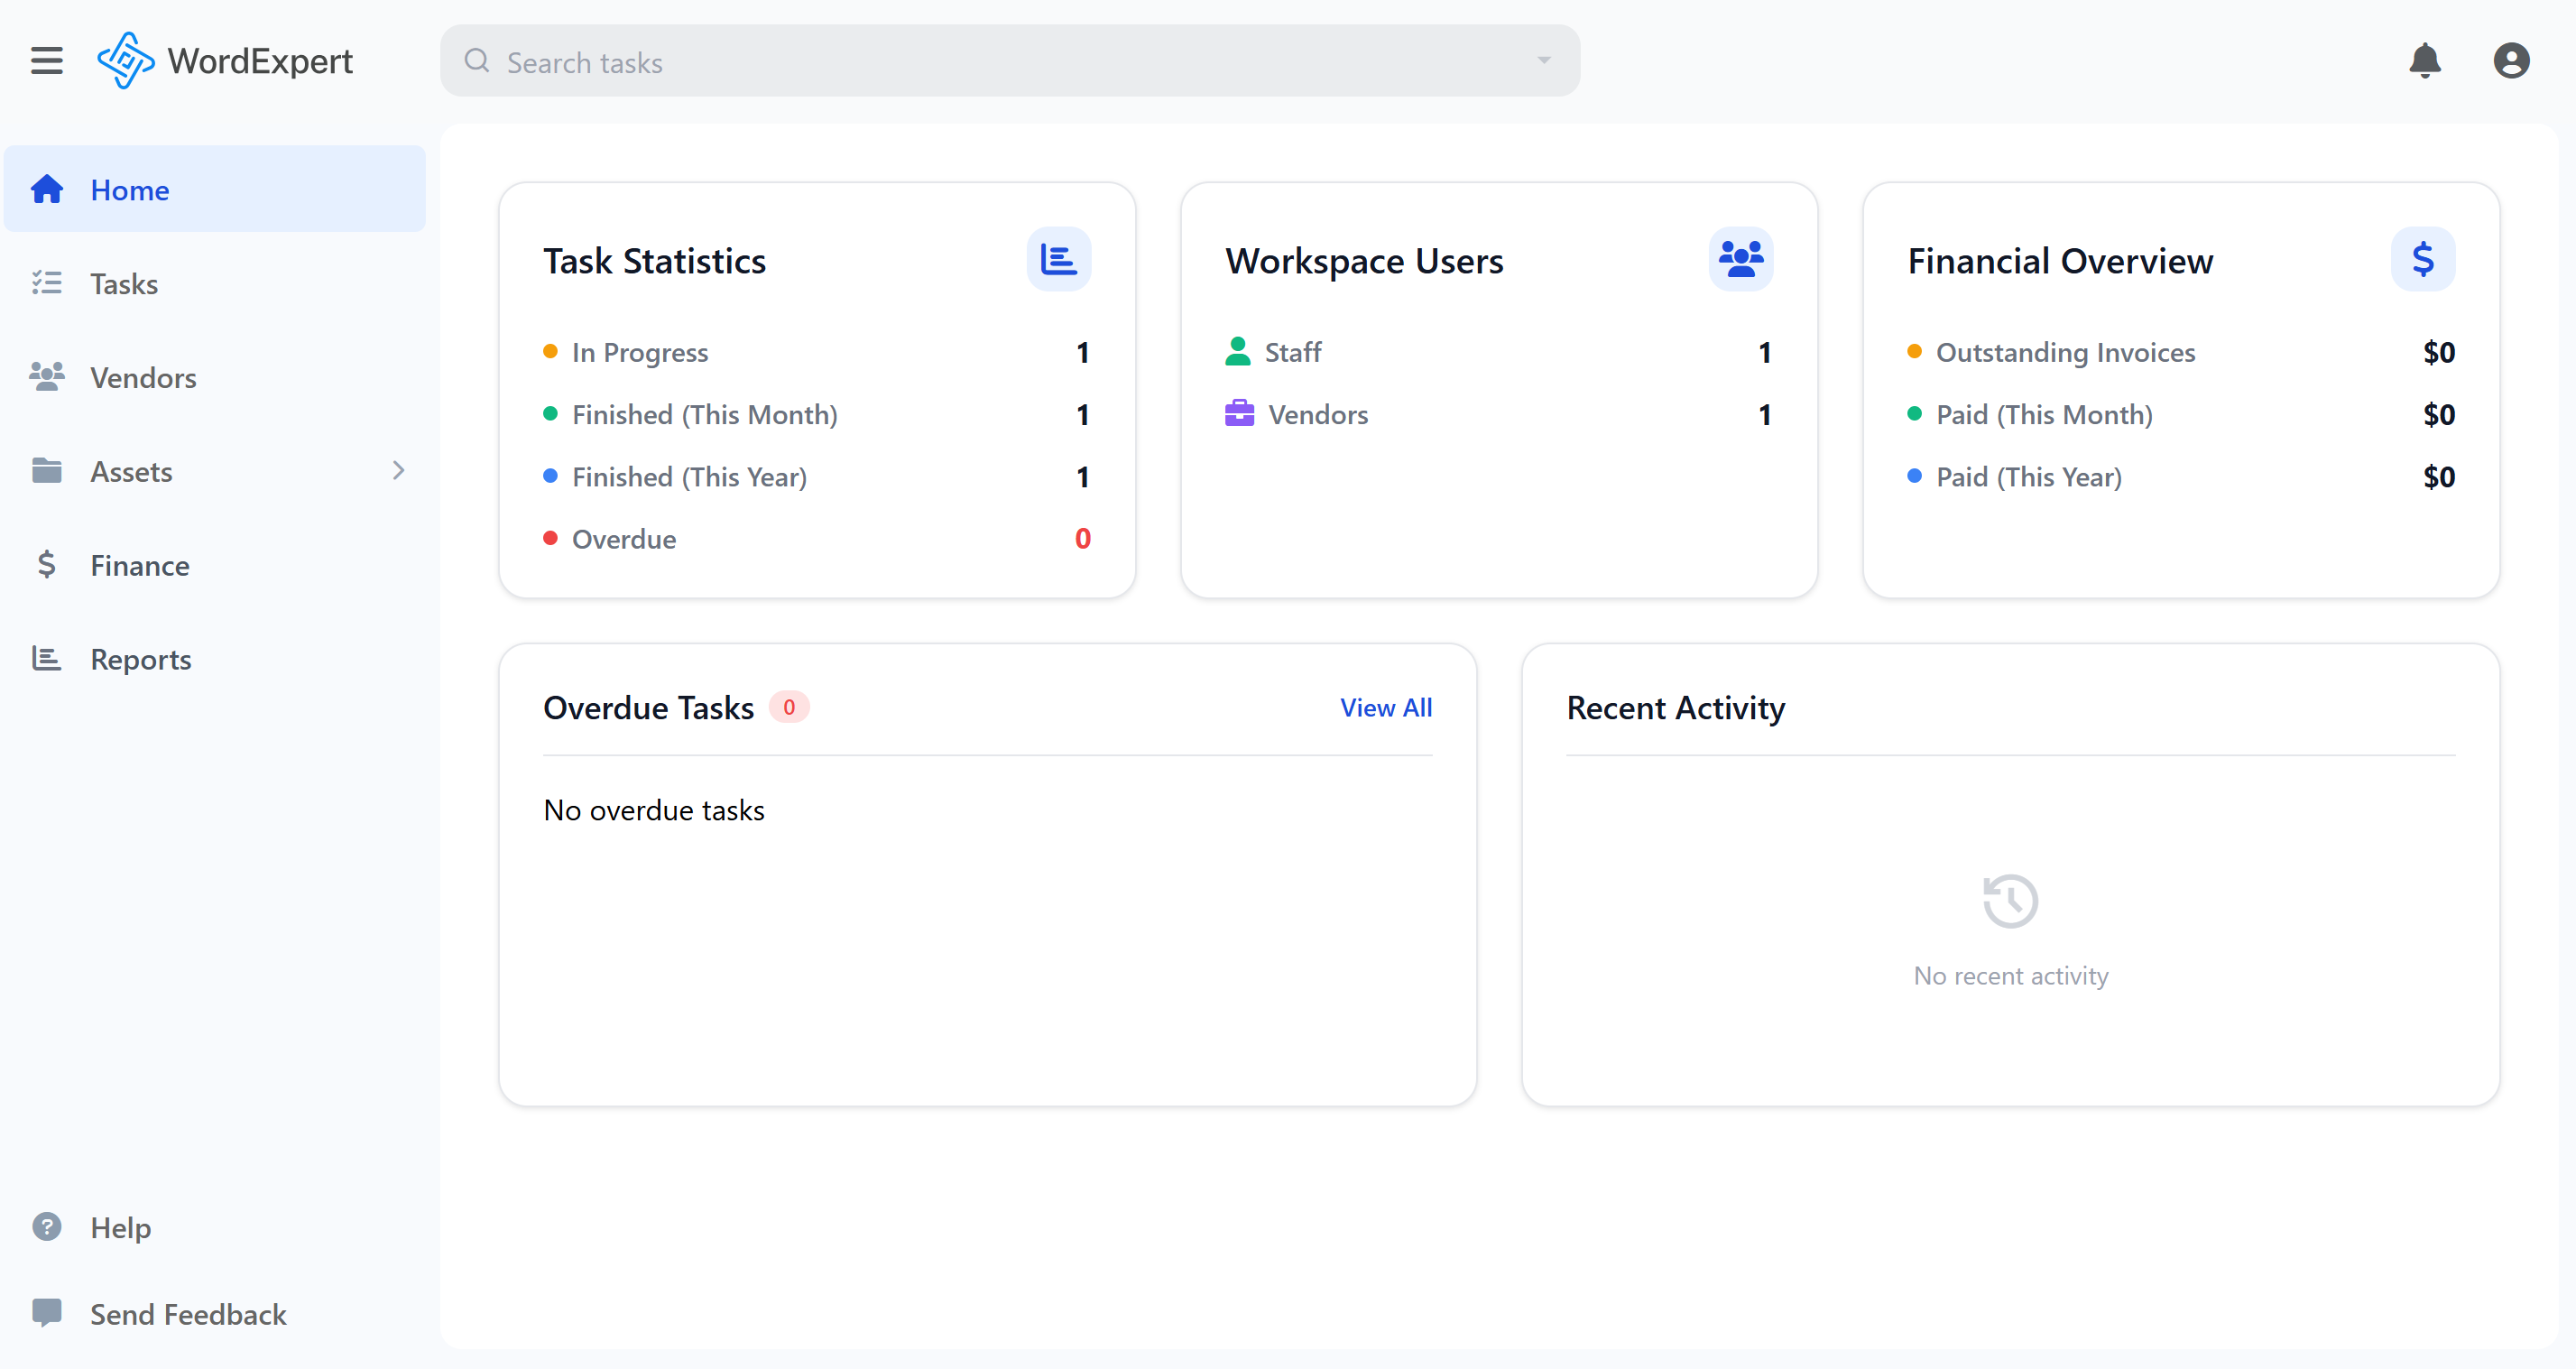View All overdue tasks

tap(1386, 707)
